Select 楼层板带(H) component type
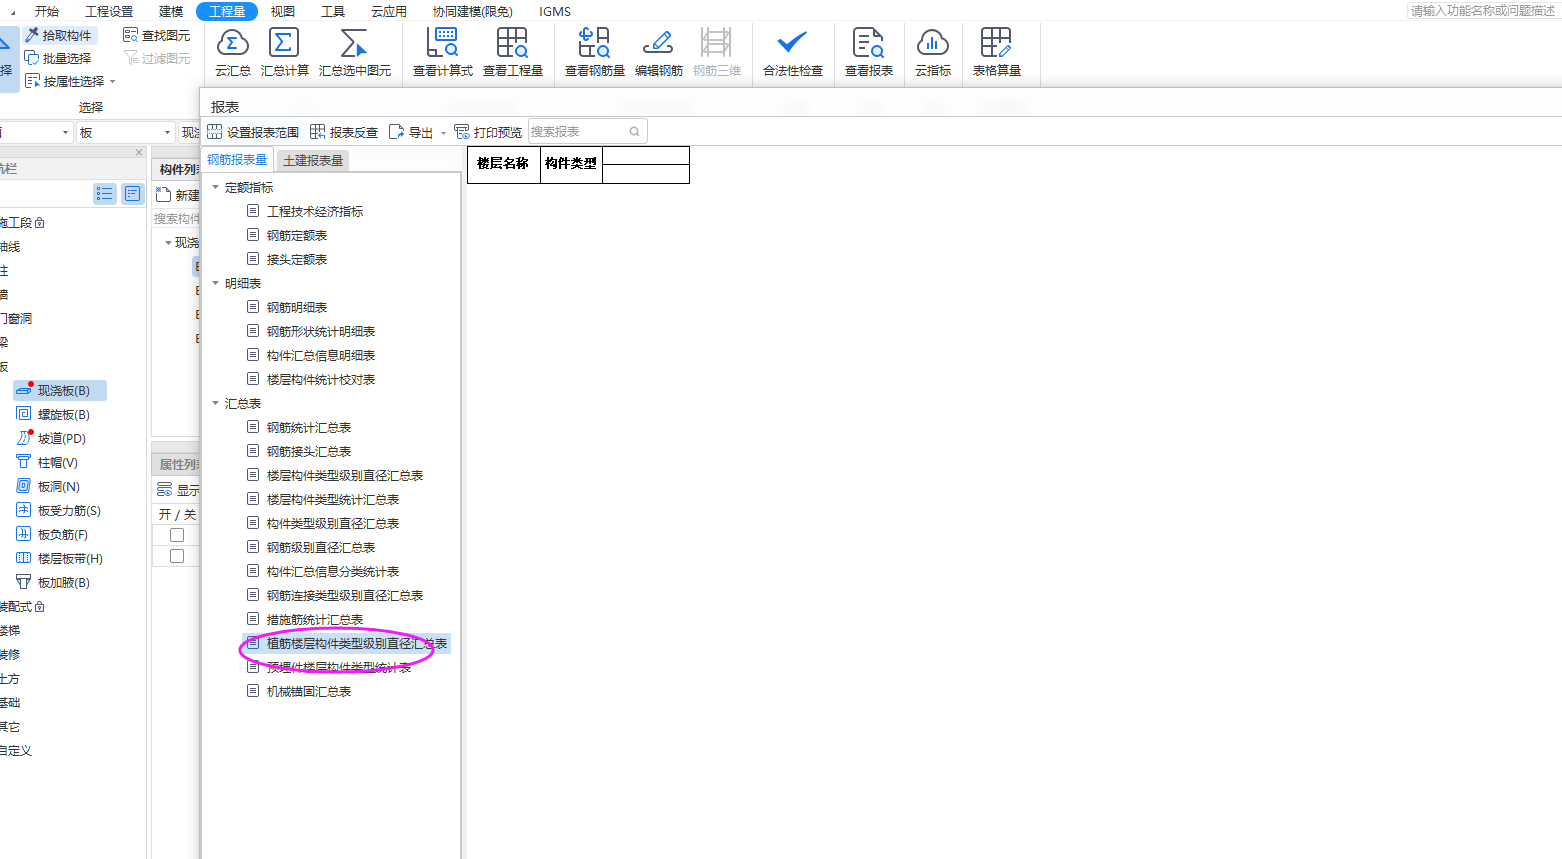This screenshot has height=859, width=1562. pyautogui.click(x=59, y=559)
